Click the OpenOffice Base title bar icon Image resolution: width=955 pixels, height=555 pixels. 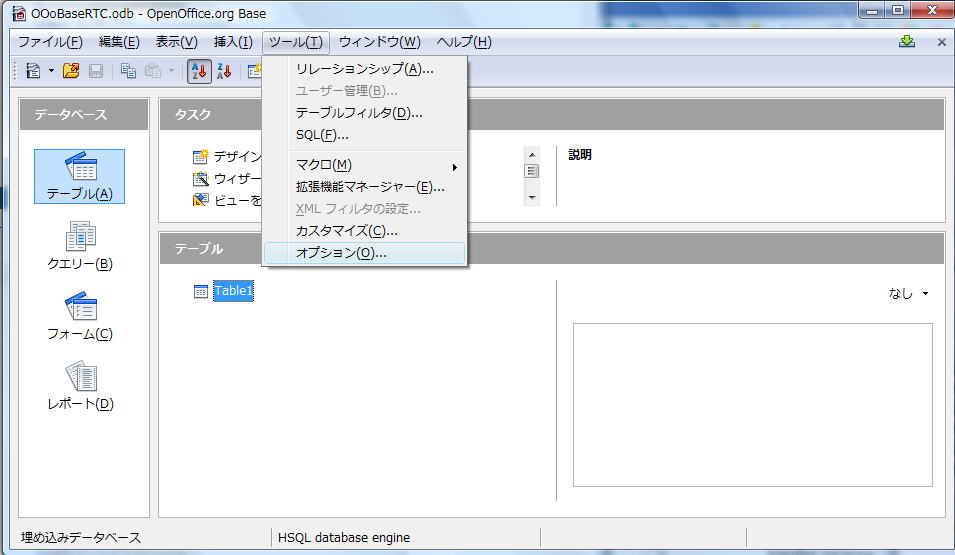[19, 13]
